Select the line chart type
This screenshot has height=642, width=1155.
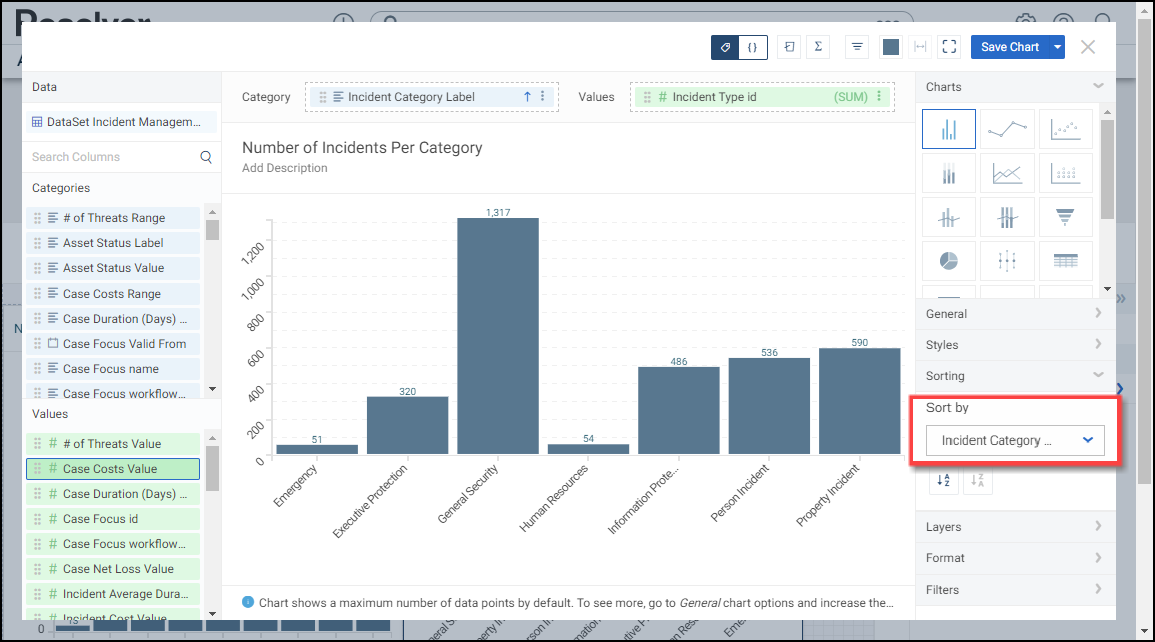pos(1007,129)
